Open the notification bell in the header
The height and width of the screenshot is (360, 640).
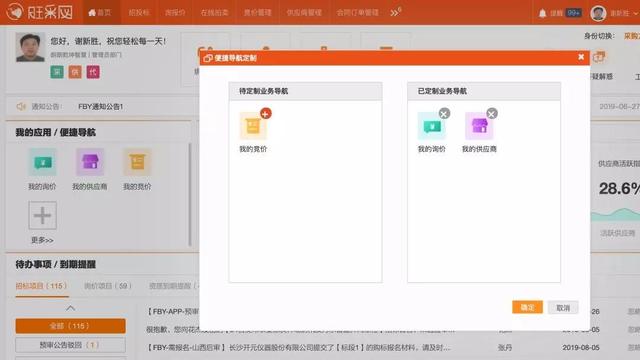coord(542,13)
